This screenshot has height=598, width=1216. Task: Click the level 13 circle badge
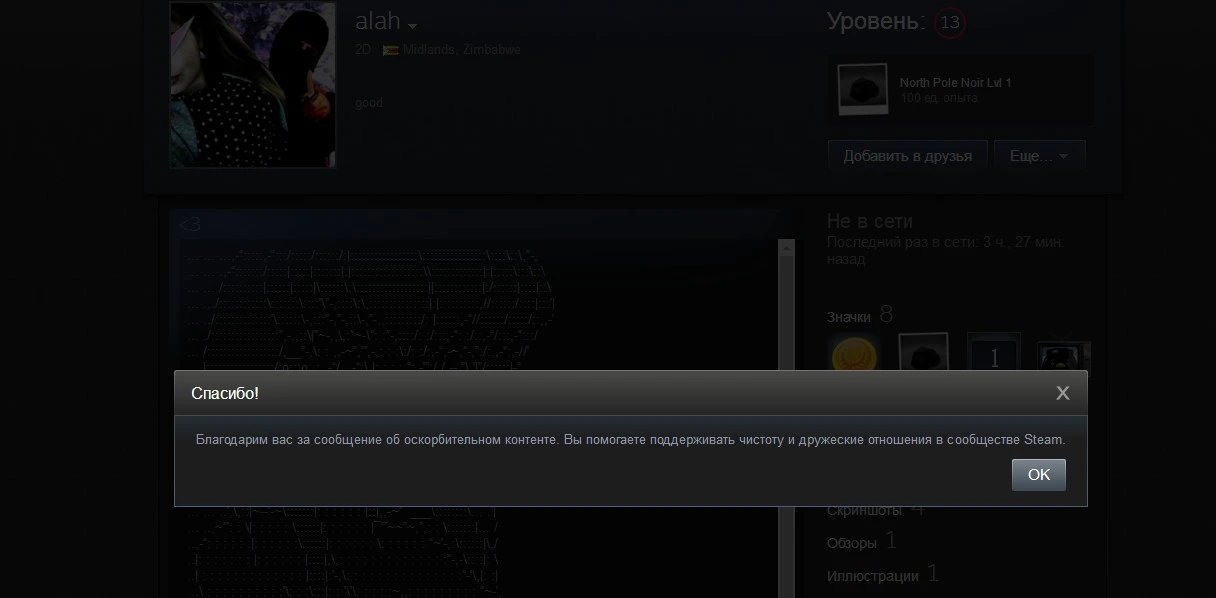pyautogui.click(x=950, y=22)
